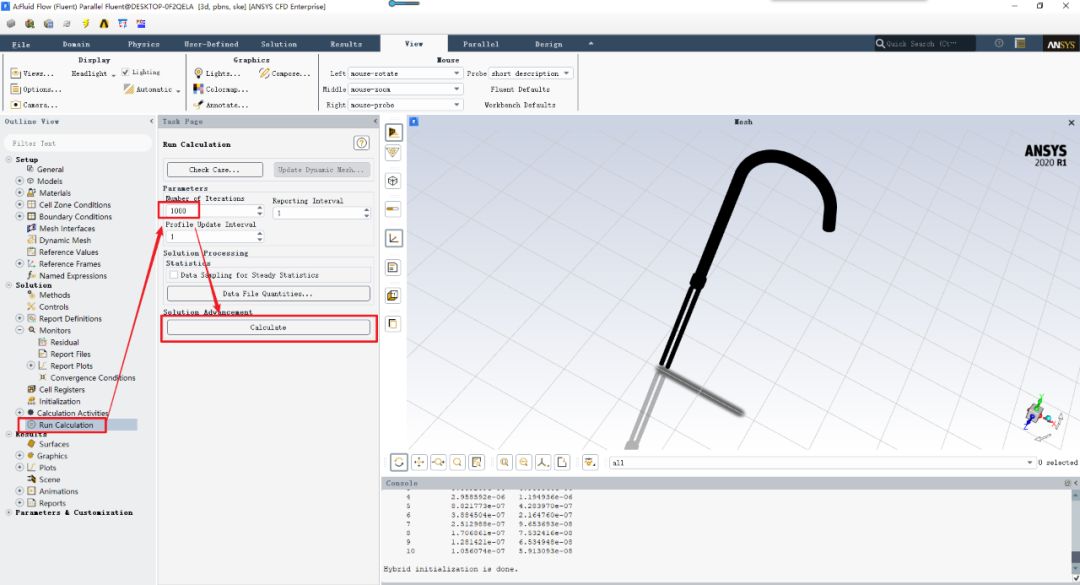Expand the Boundary Conditions node
Image resolution: width=1080 pixels, height=585 pixels.
click(x=19, y=216)
